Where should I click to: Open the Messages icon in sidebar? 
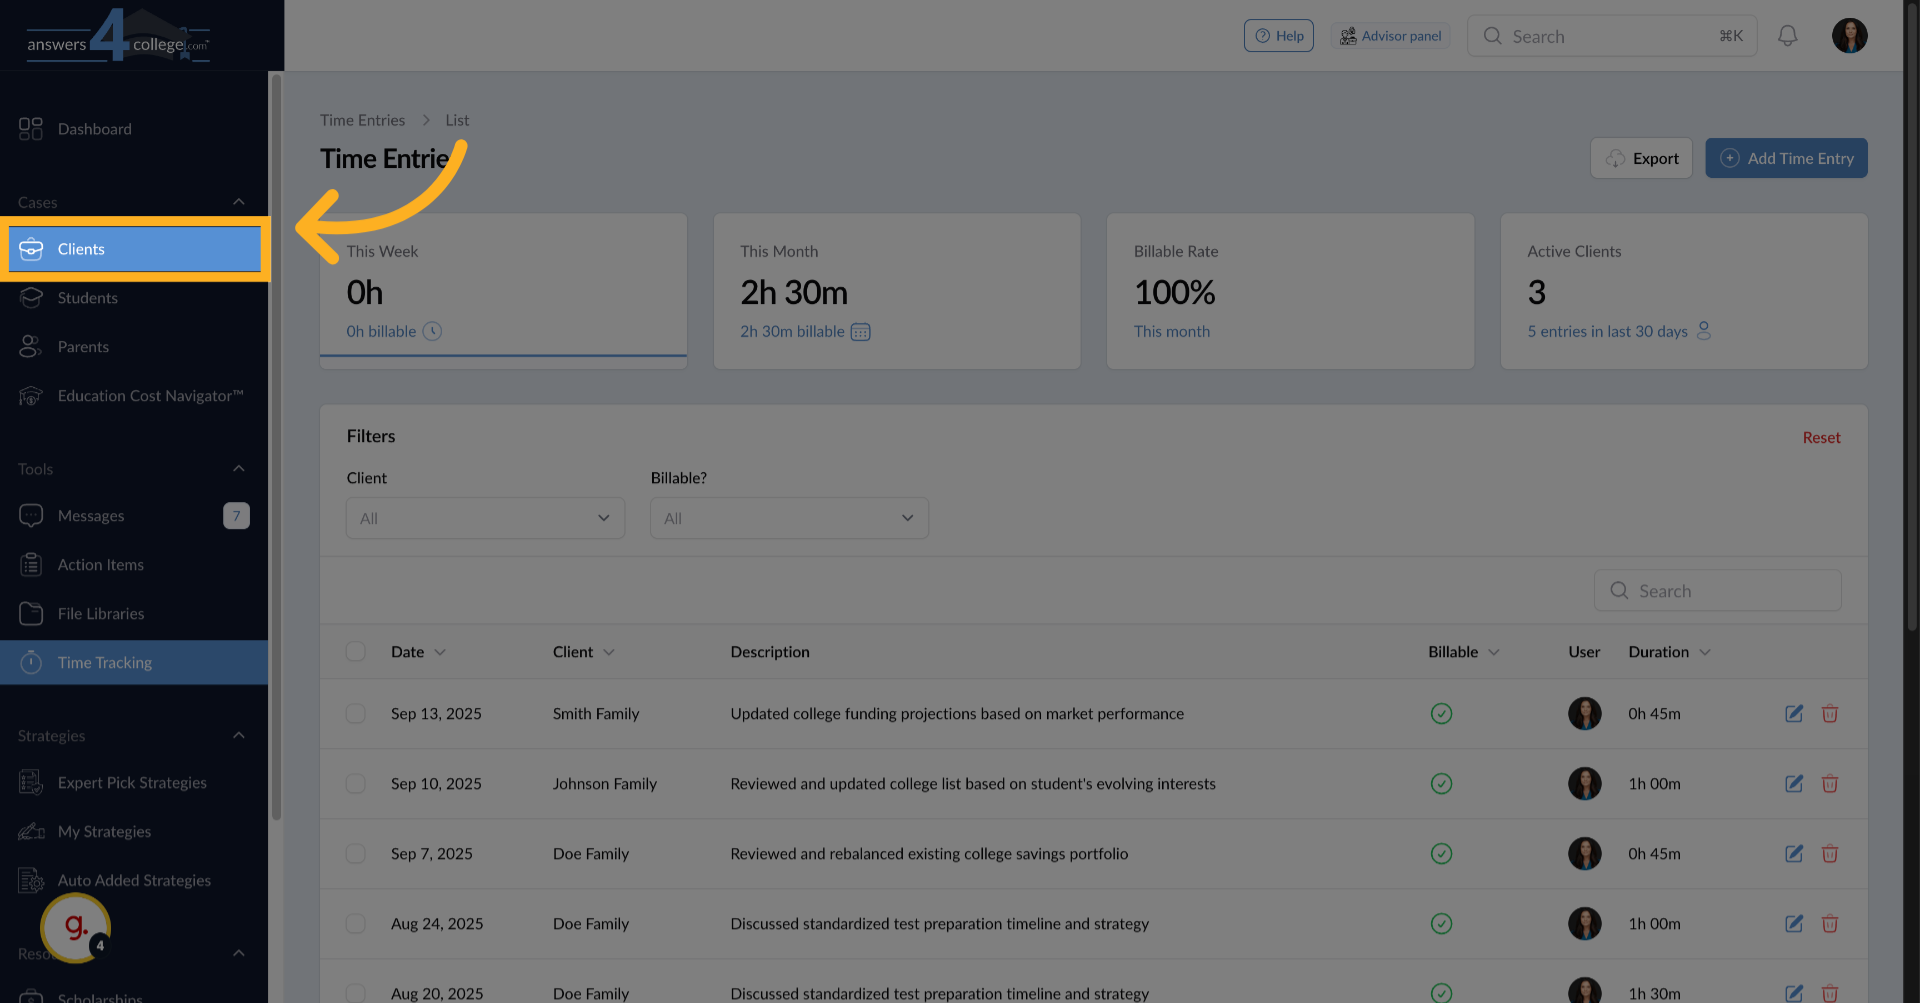pyautogui.click(x=31, y=516)
